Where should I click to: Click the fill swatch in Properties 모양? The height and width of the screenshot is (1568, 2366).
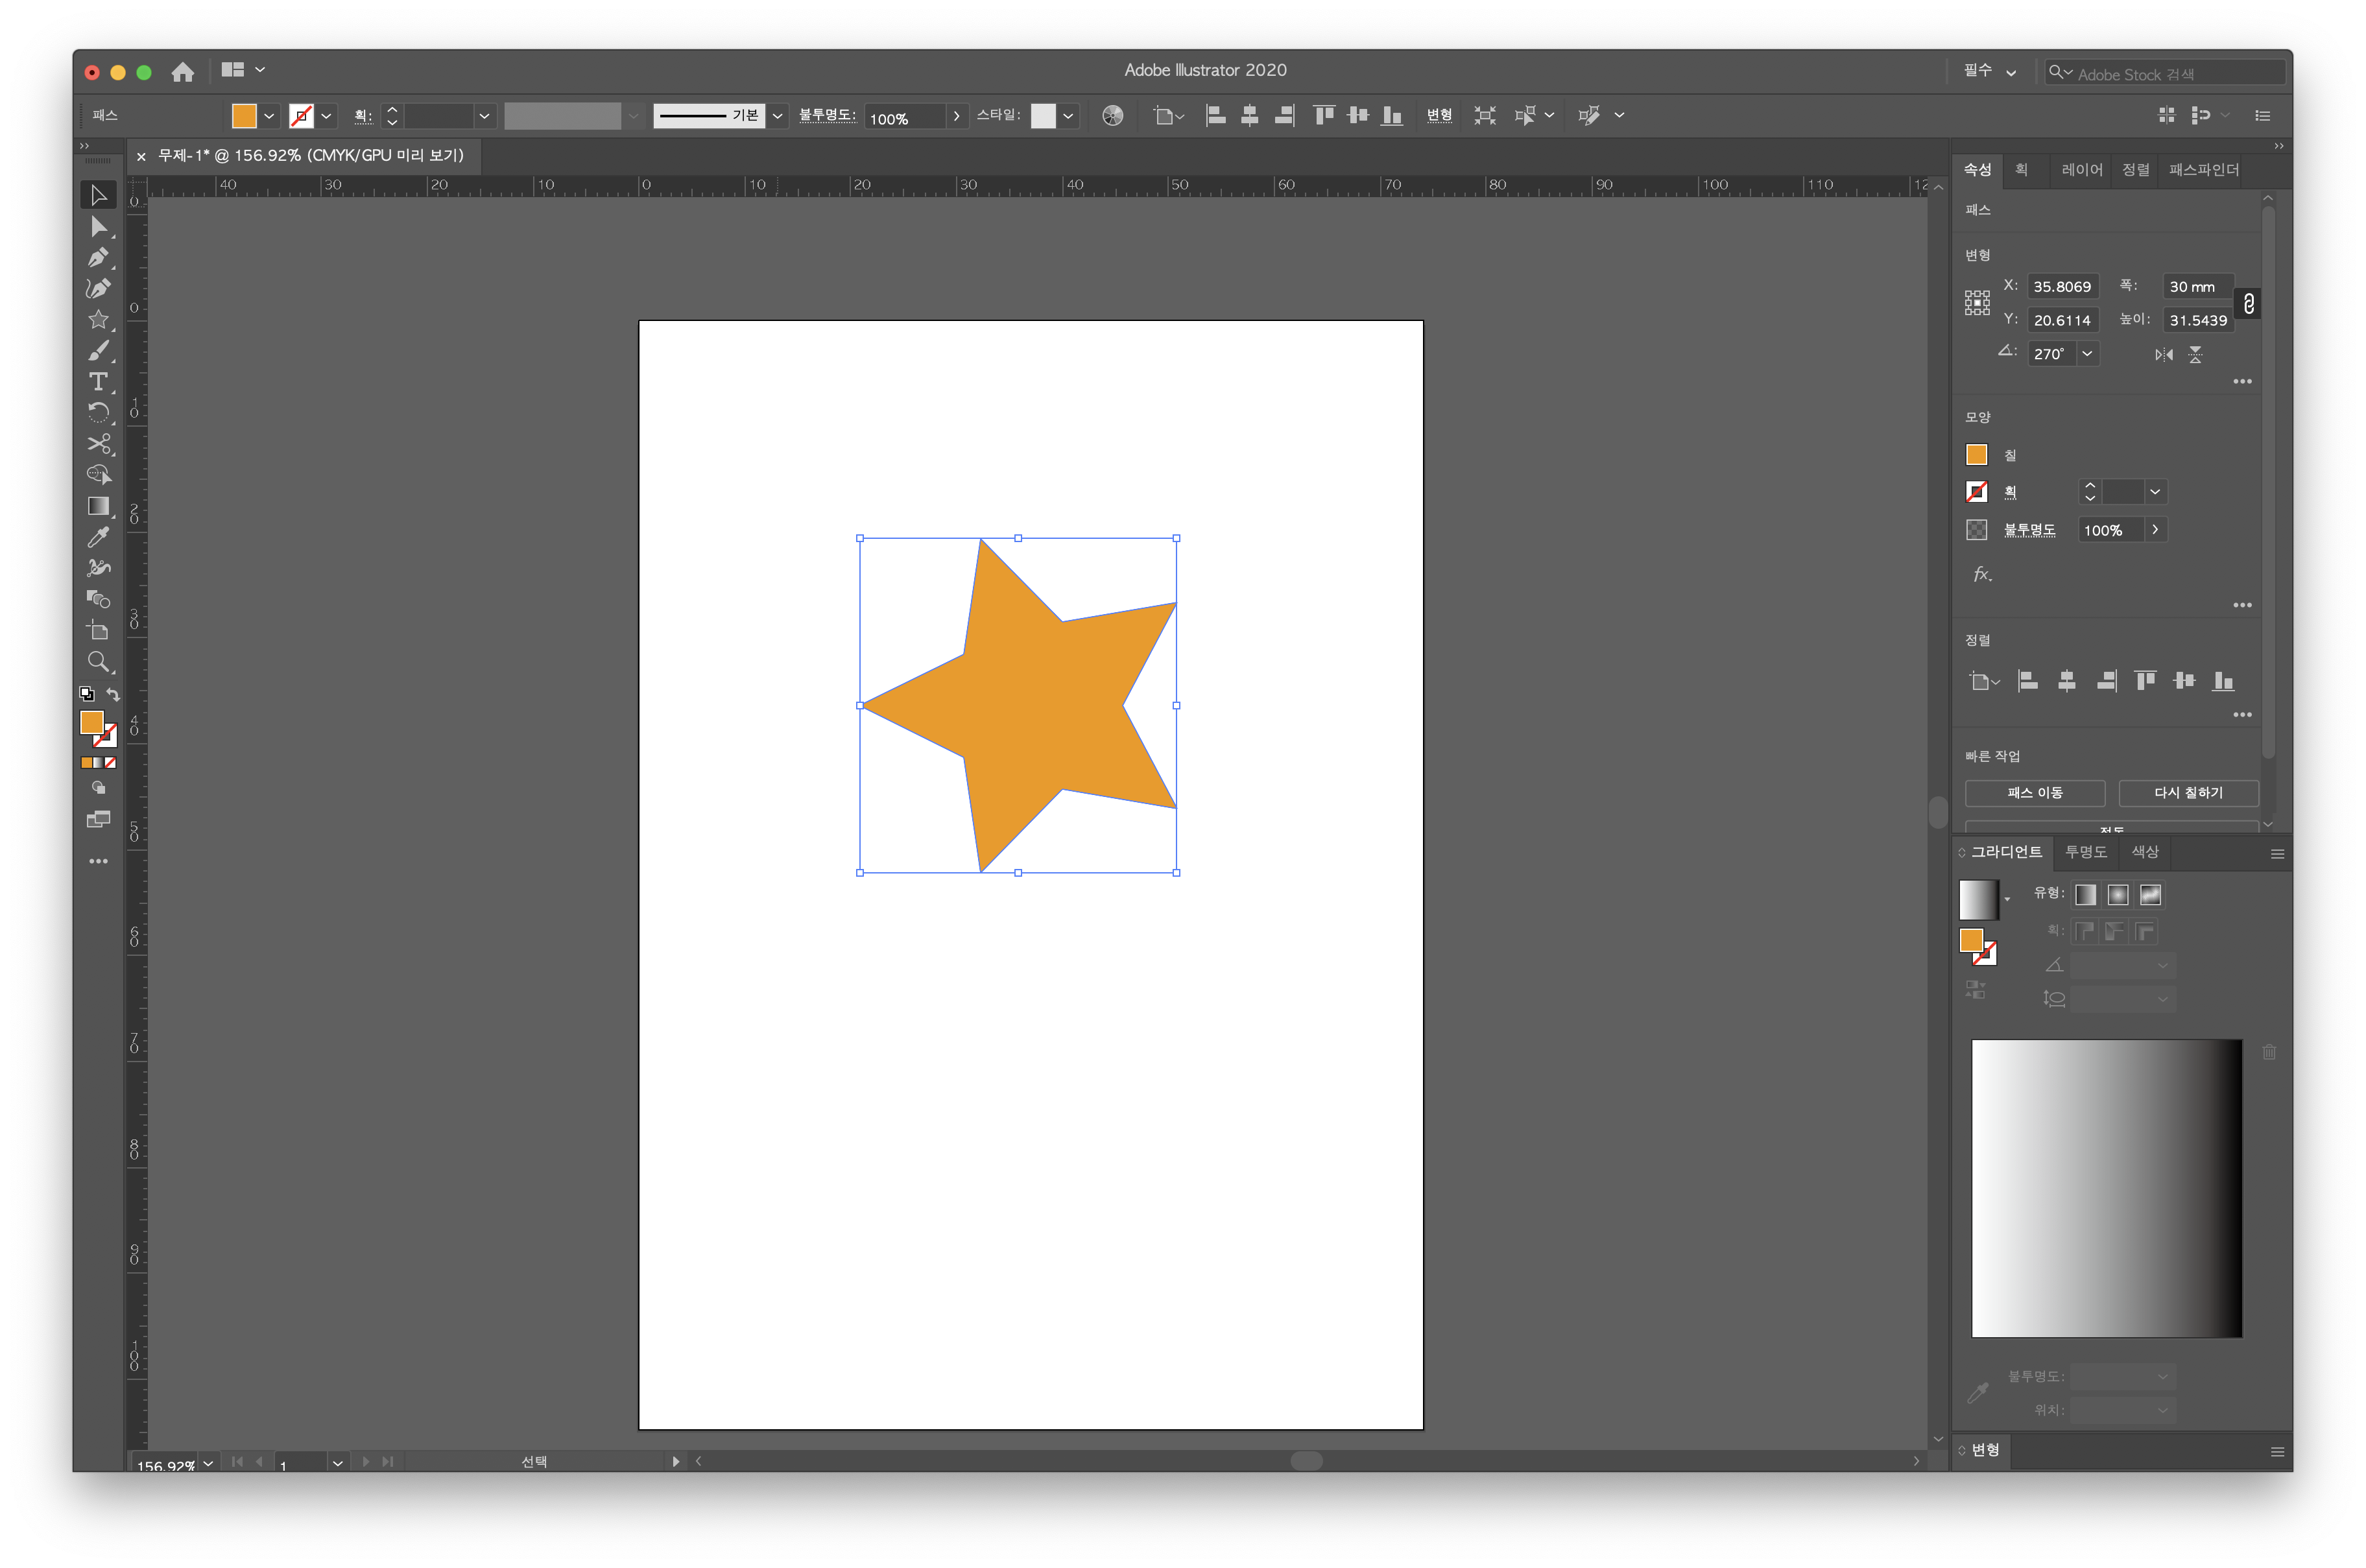[1976, 455]
